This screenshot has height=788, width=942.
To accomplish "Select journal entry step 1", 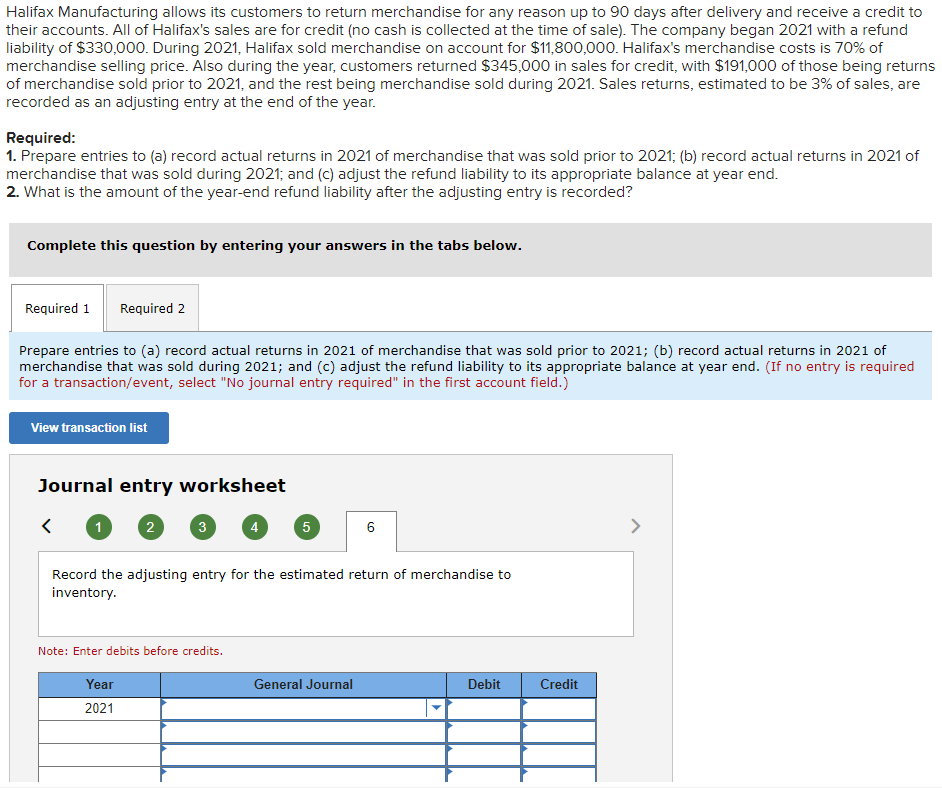I will tap(99, 527).
